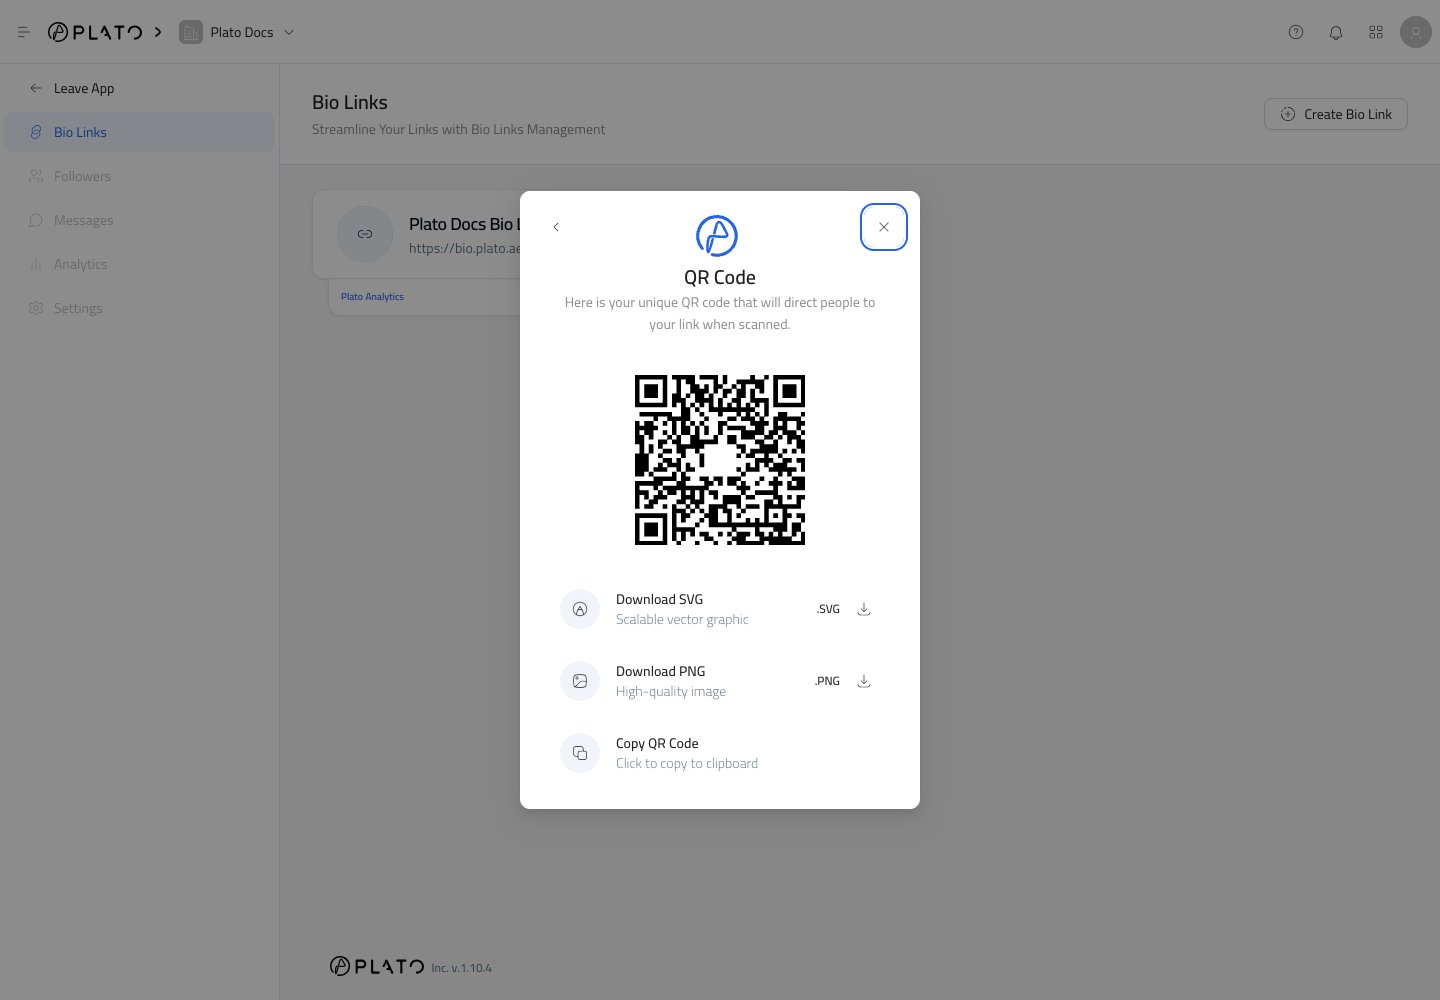Click the 'Streamline Your Links' subtitle
Viewport: 1440px width, 1000px height.
(458, 129)
